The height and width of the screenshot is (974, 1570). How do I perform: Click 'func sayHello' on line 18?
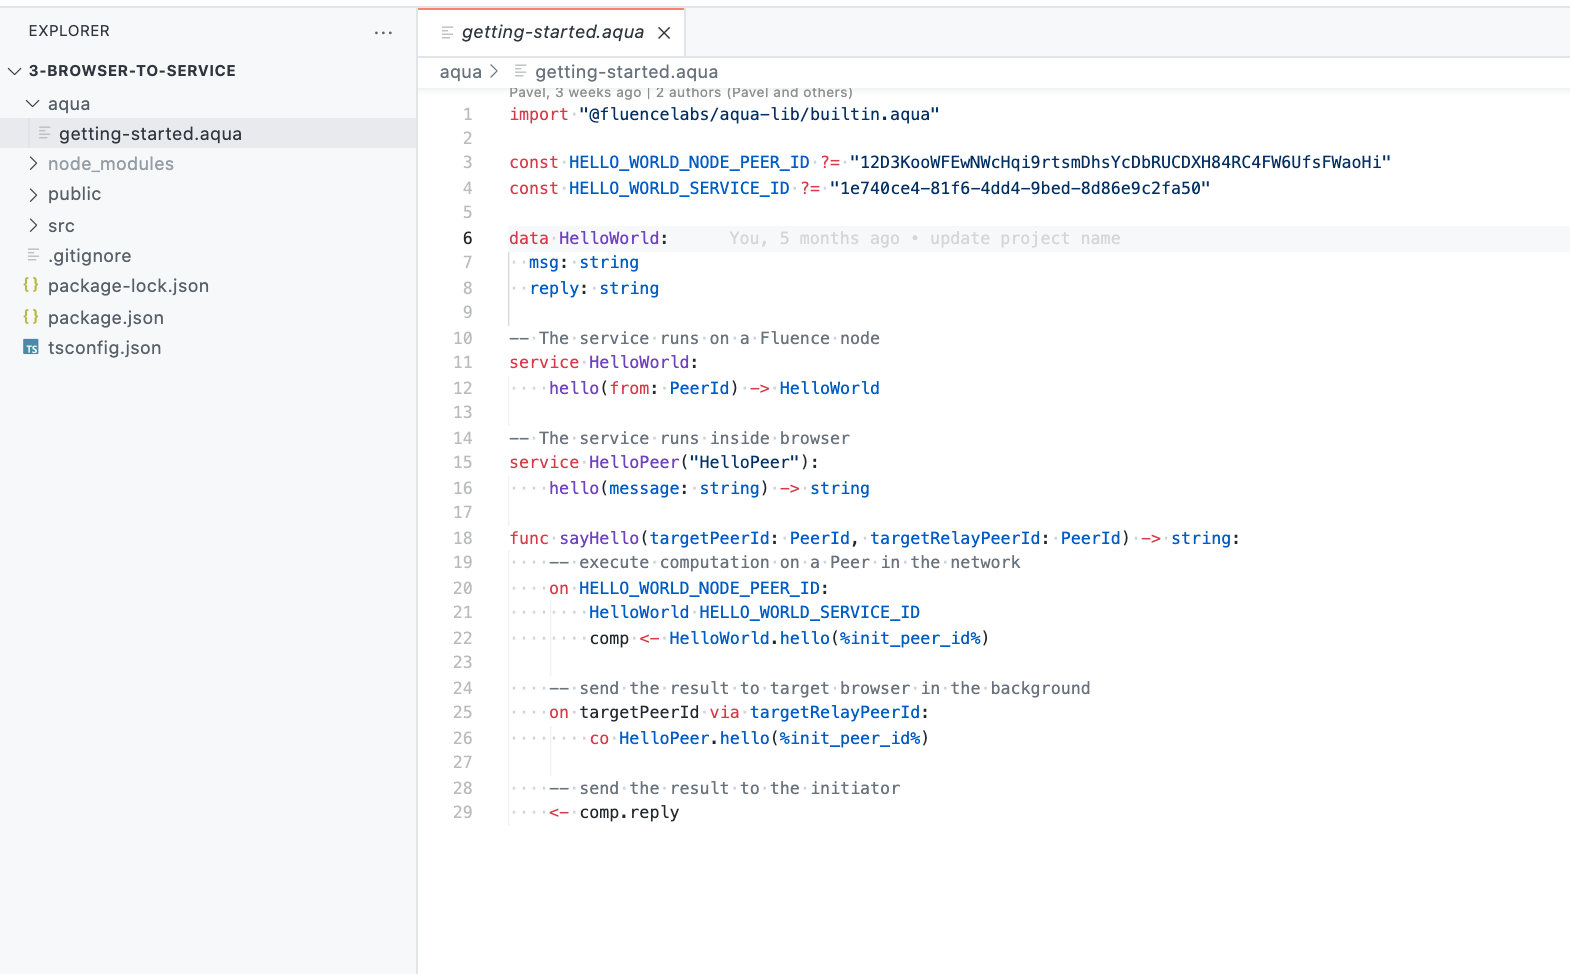[574, 538]
